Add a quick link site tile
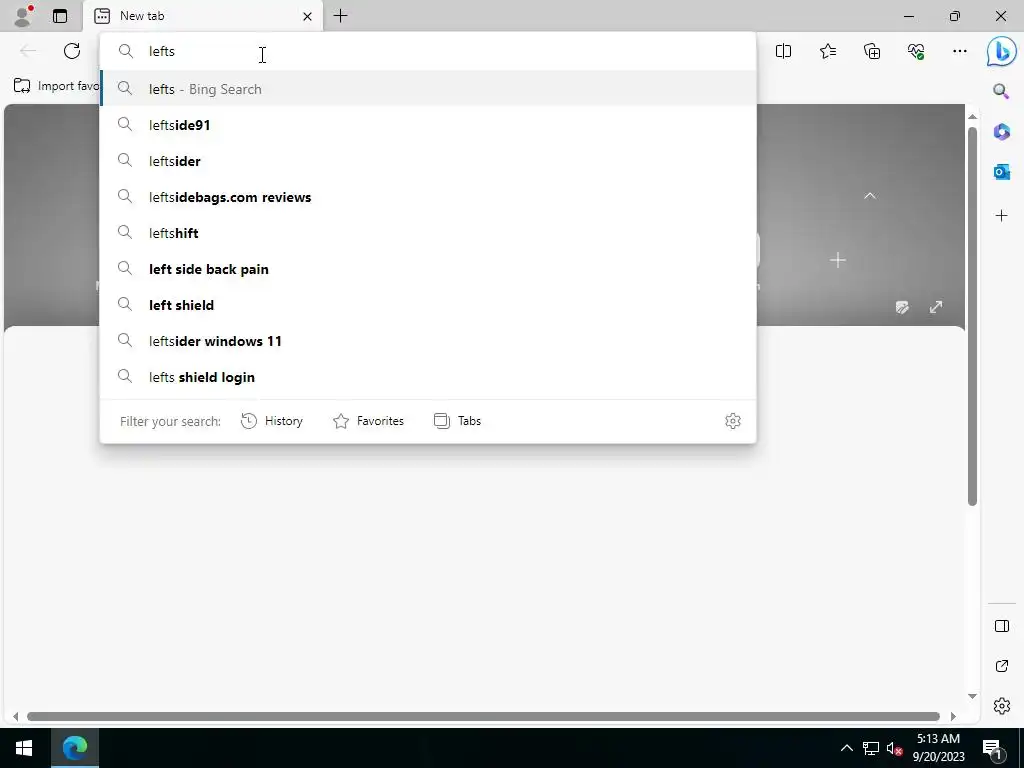 (x=838, y=261)
